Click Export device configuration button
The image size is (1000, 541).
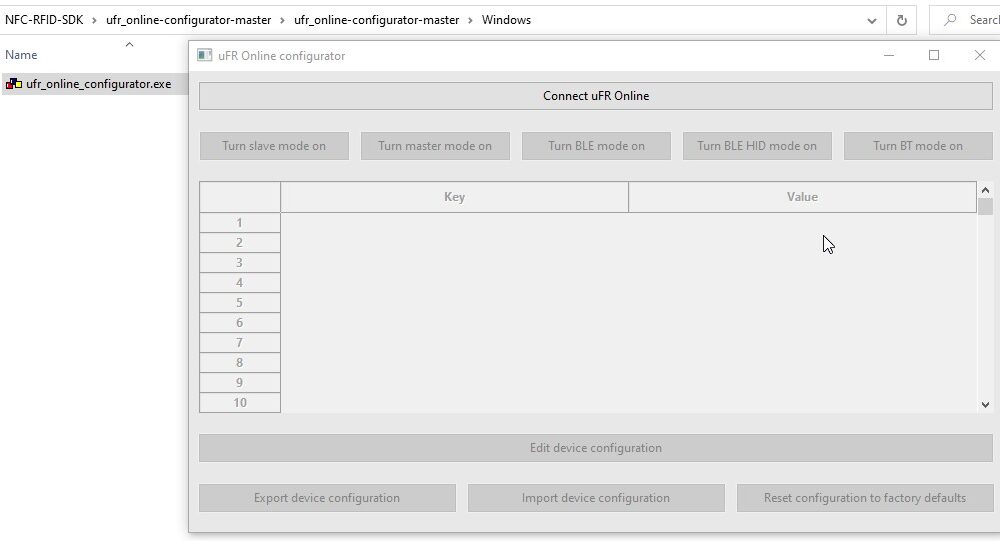pyautogui.click(x=327, y=498)
